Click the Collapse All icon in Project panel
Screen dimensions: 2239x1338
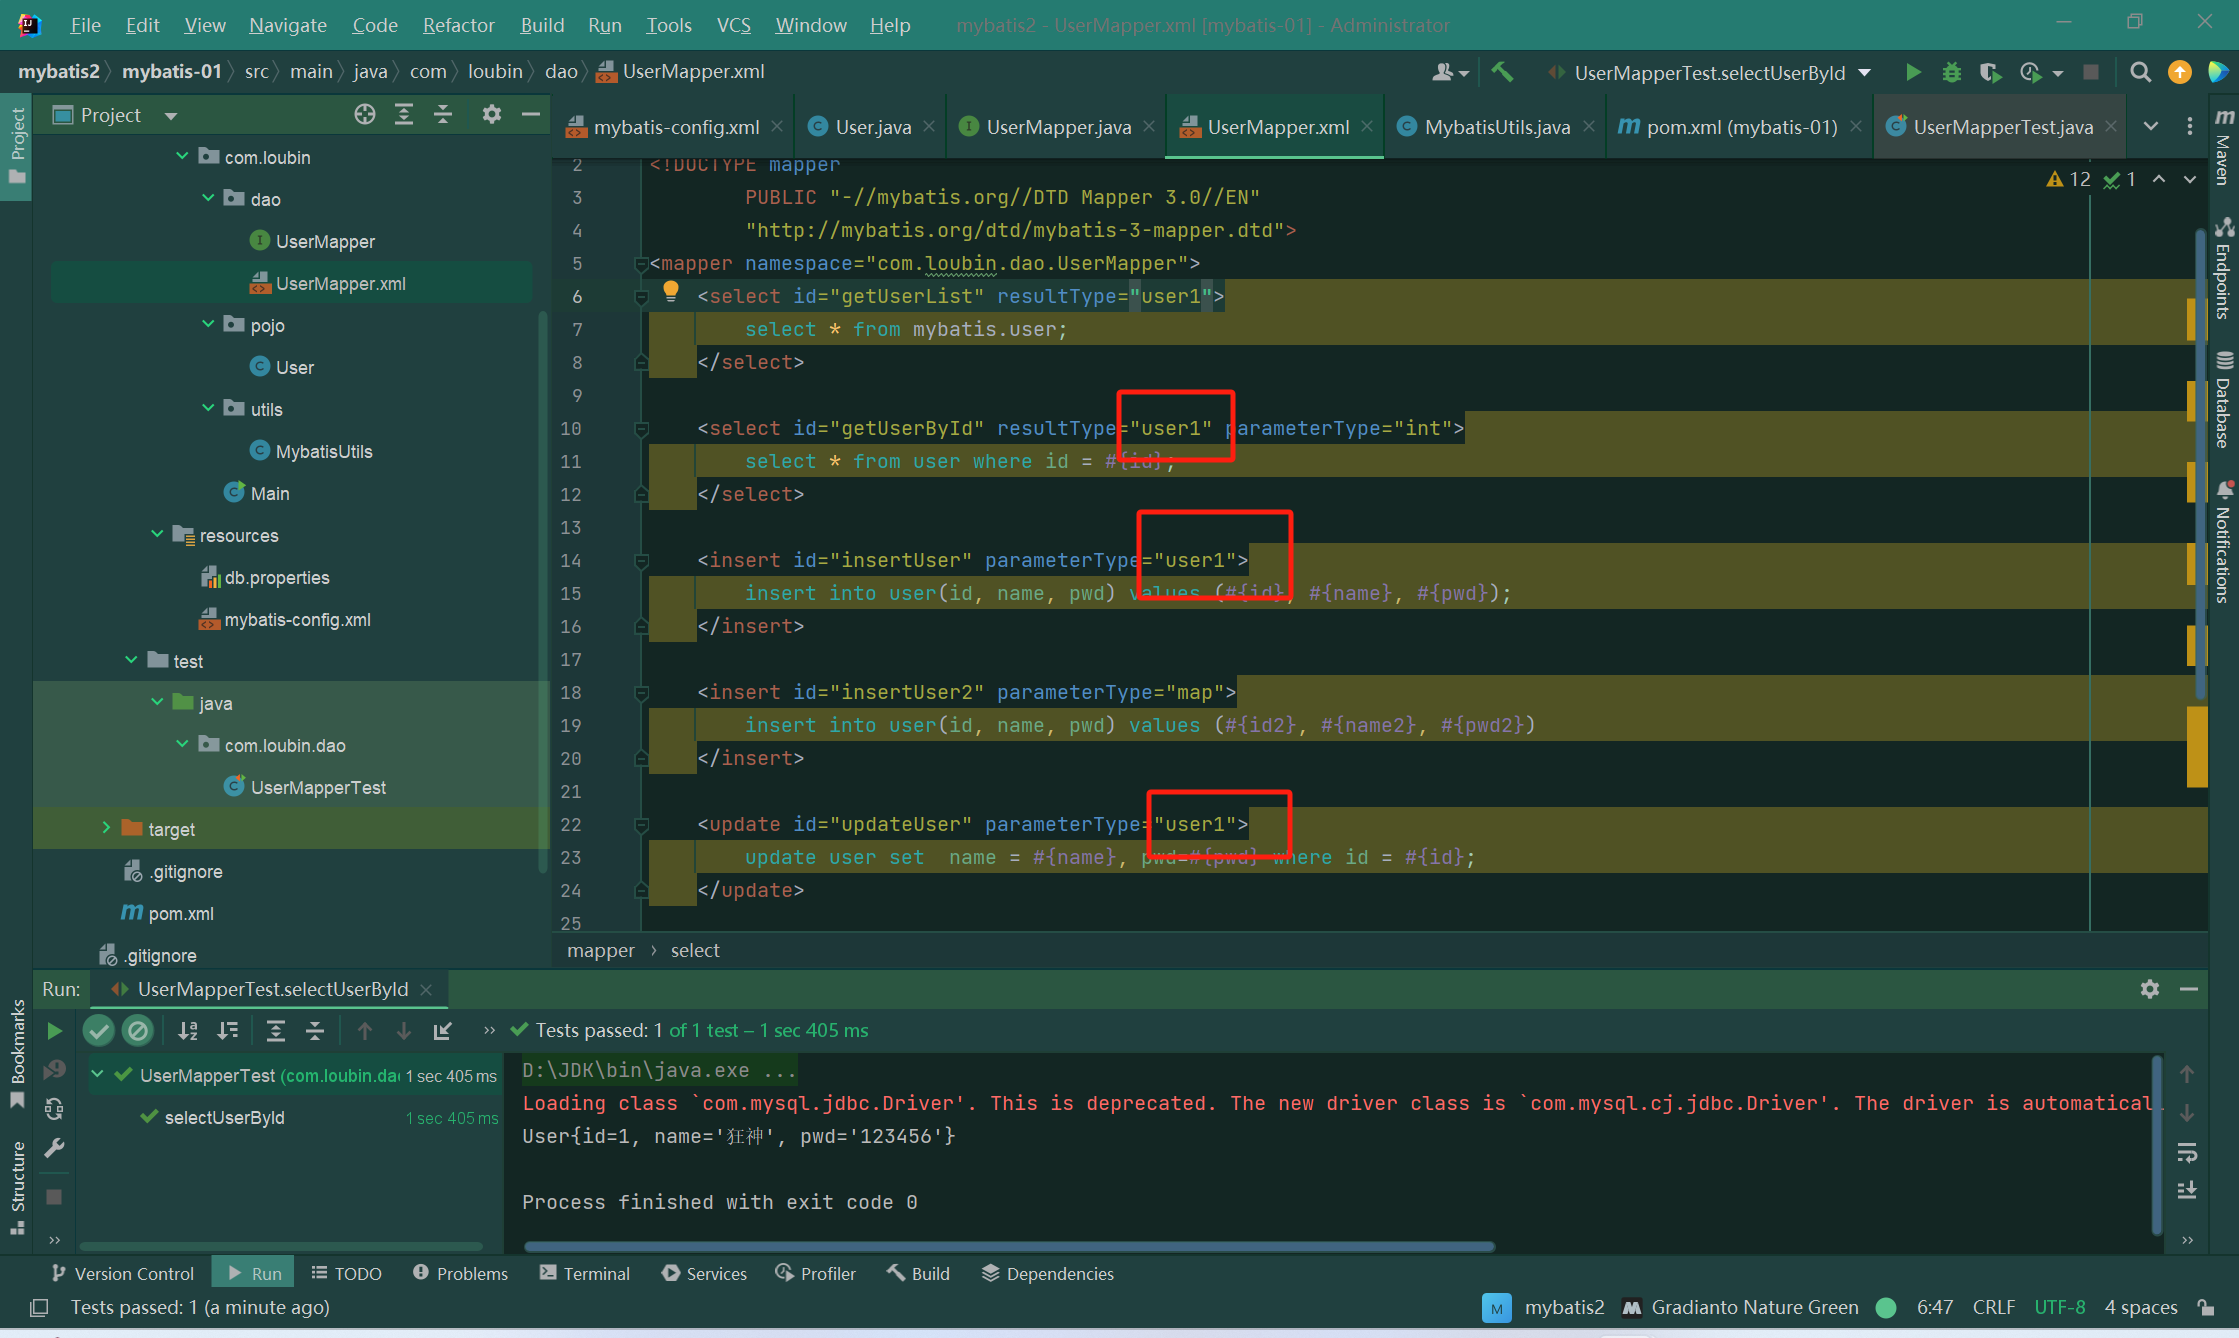[443, 115]
